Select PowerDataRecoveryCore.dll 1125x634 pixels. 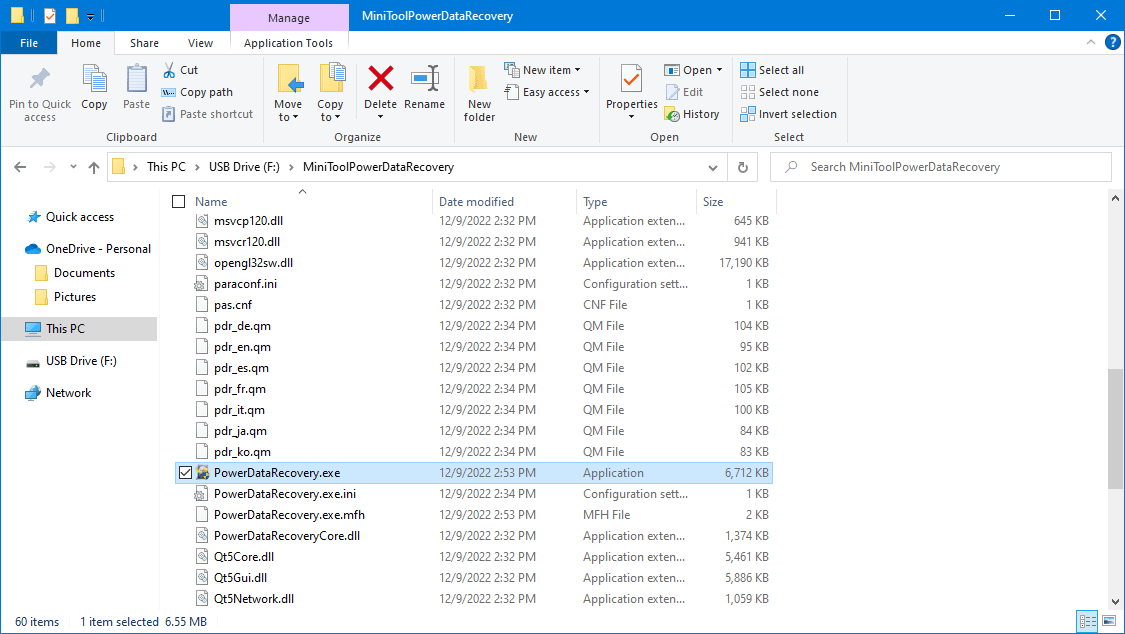474,536
